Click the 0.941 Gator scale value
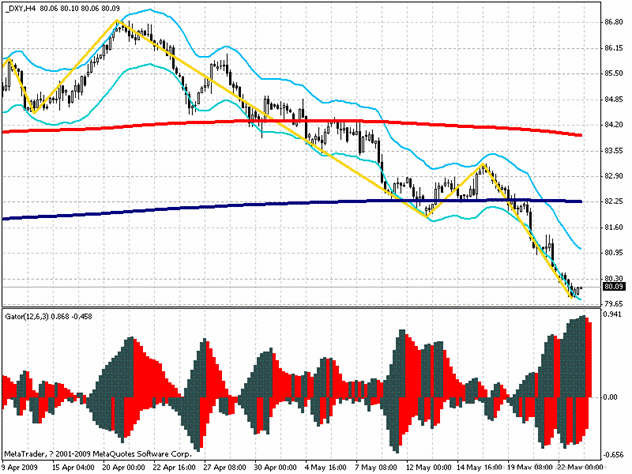This screenshot has height=474, width=632. pyautogui.click(x=613, y=314)
